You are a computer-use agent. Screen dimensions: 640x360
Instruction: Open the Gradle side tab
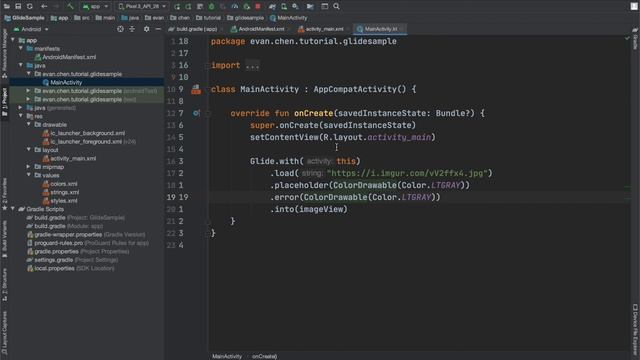click(635, 39)
